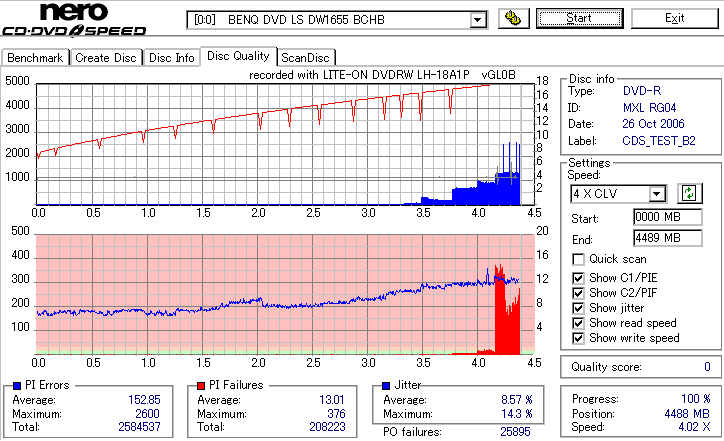Switch to the Benchmark tab
The image size is (724, 441).
click(35, 58)
